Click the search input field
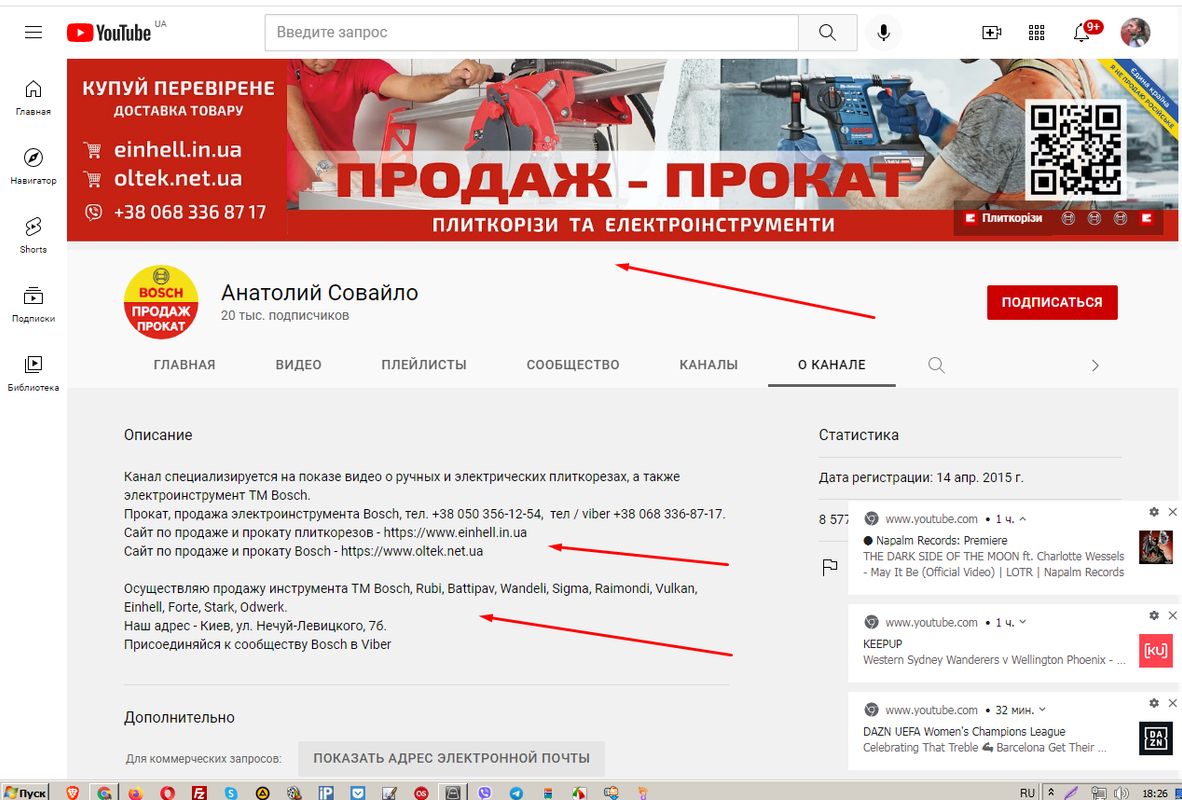The image size is (1182, 800). 531,32
